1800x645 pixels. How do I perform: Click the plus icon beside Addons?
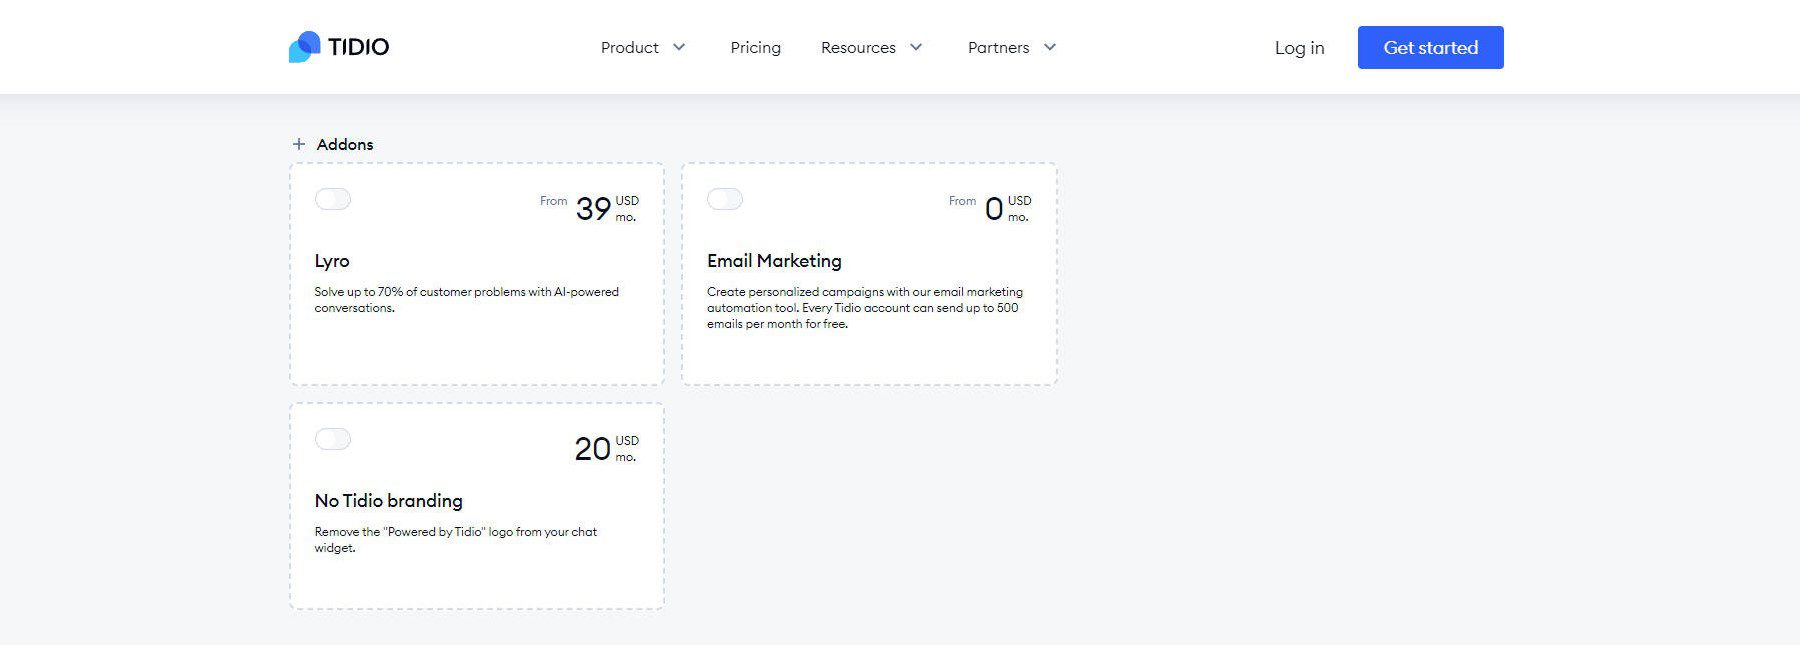298,144
